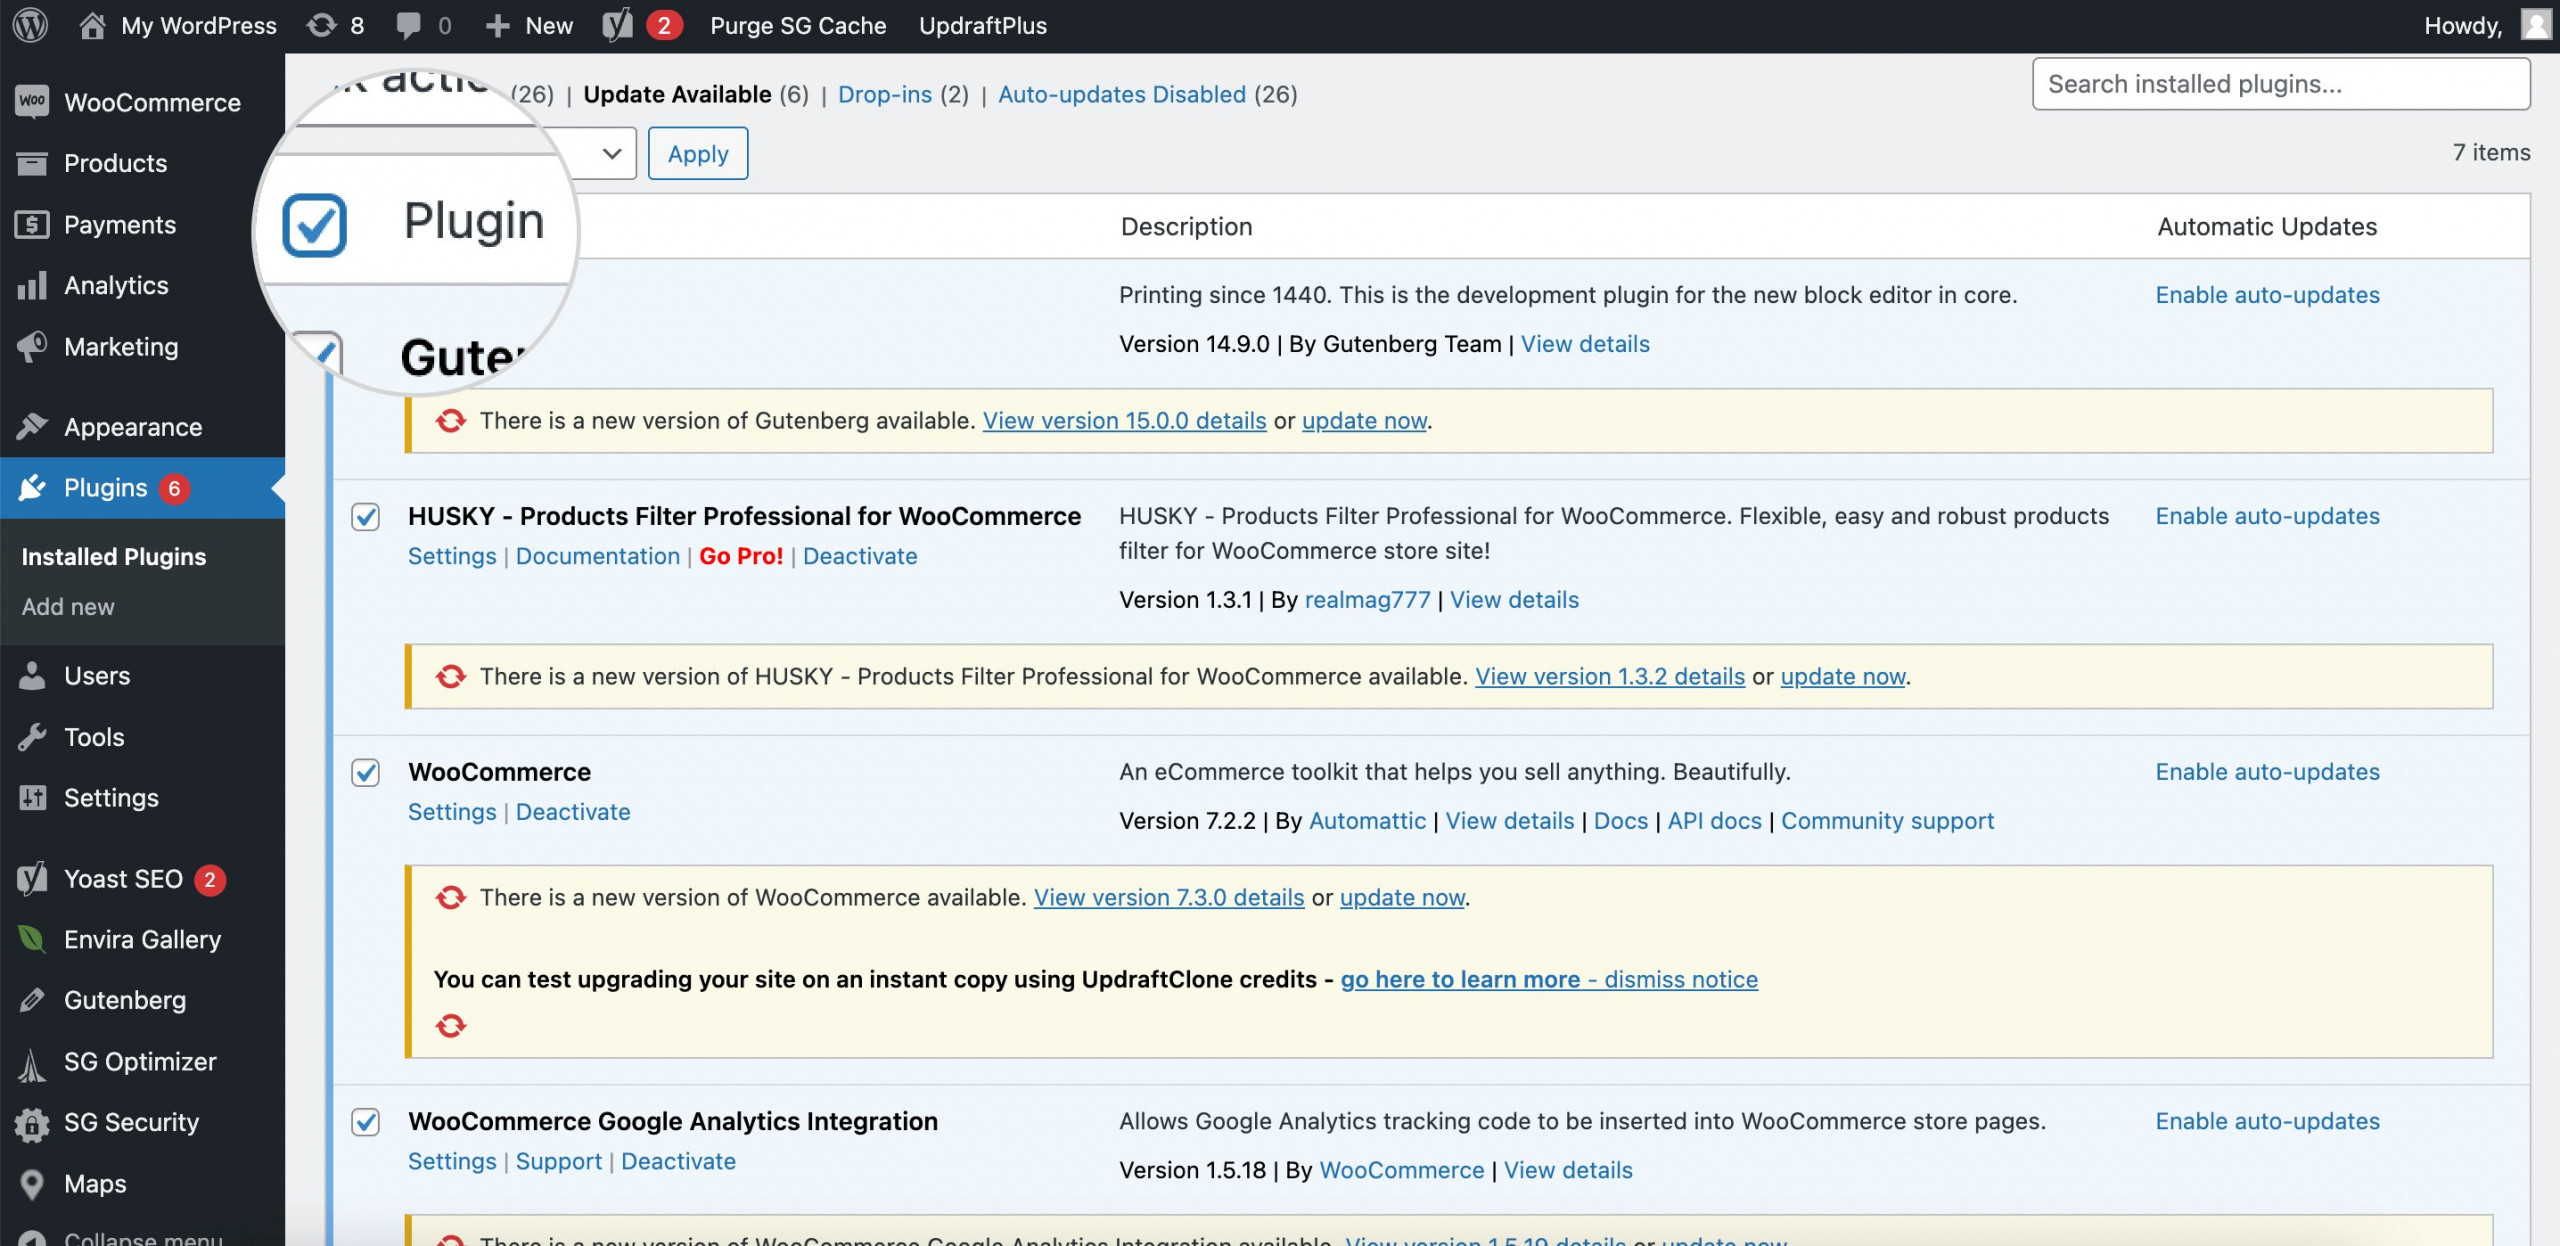Switch to the Drop-ins filter
2560x1246 pixels.
884,94
